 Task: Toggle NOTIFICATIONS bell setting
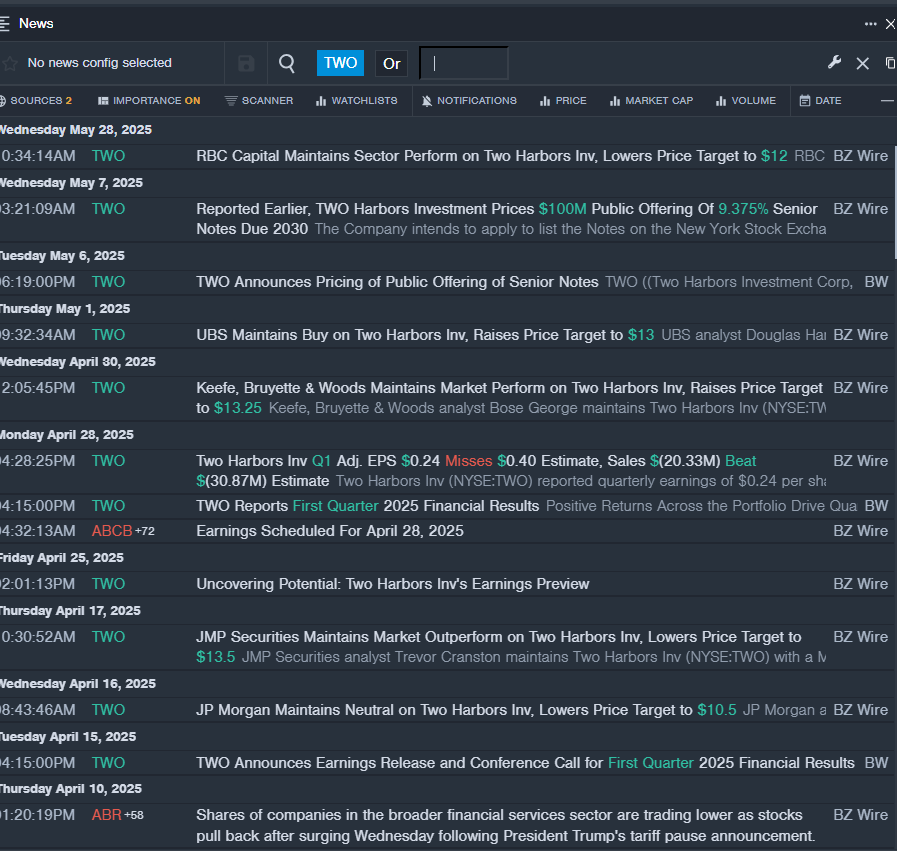point(469,101)
